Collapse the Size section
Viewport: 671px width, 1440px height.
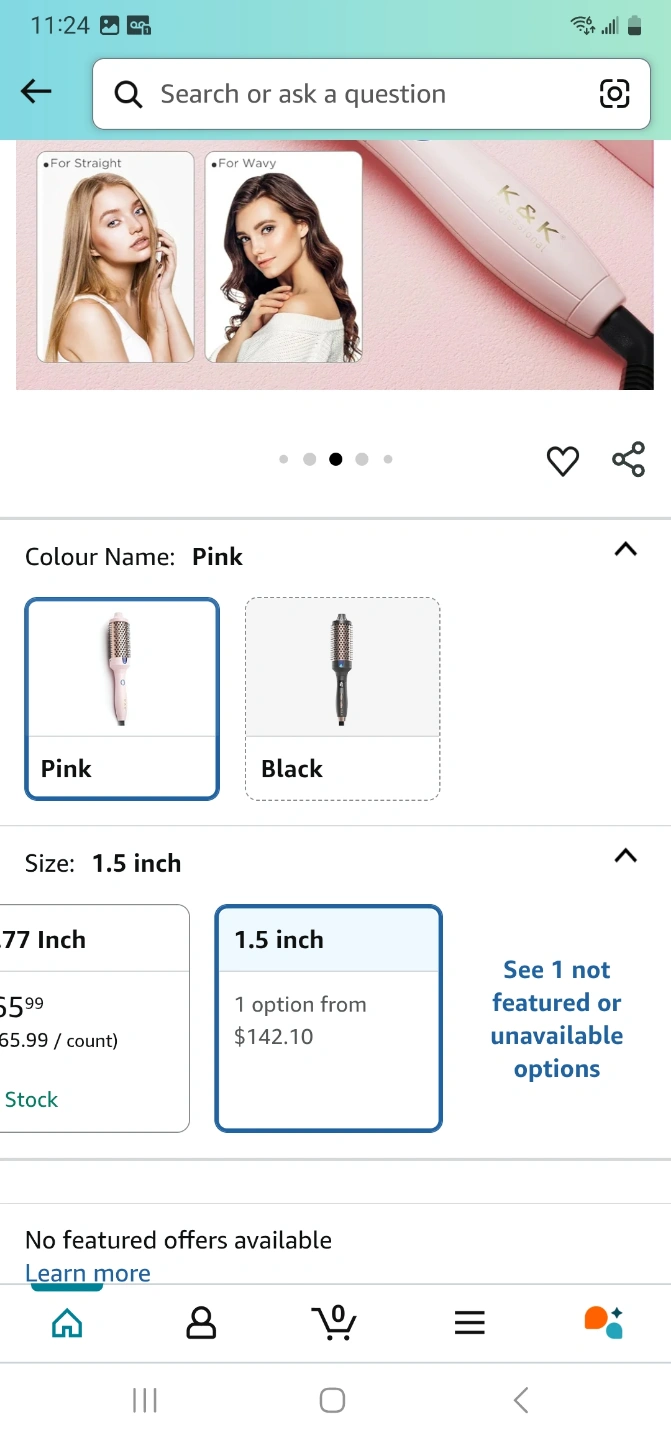click(625, 855)
